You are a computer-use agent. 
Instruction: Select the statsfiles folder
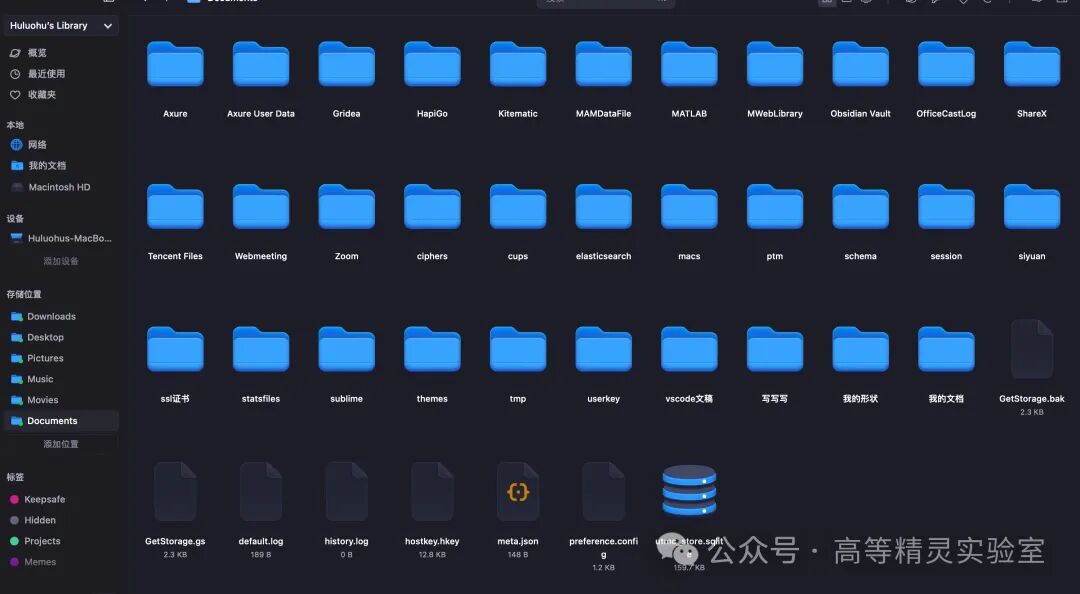coord(261,349)
